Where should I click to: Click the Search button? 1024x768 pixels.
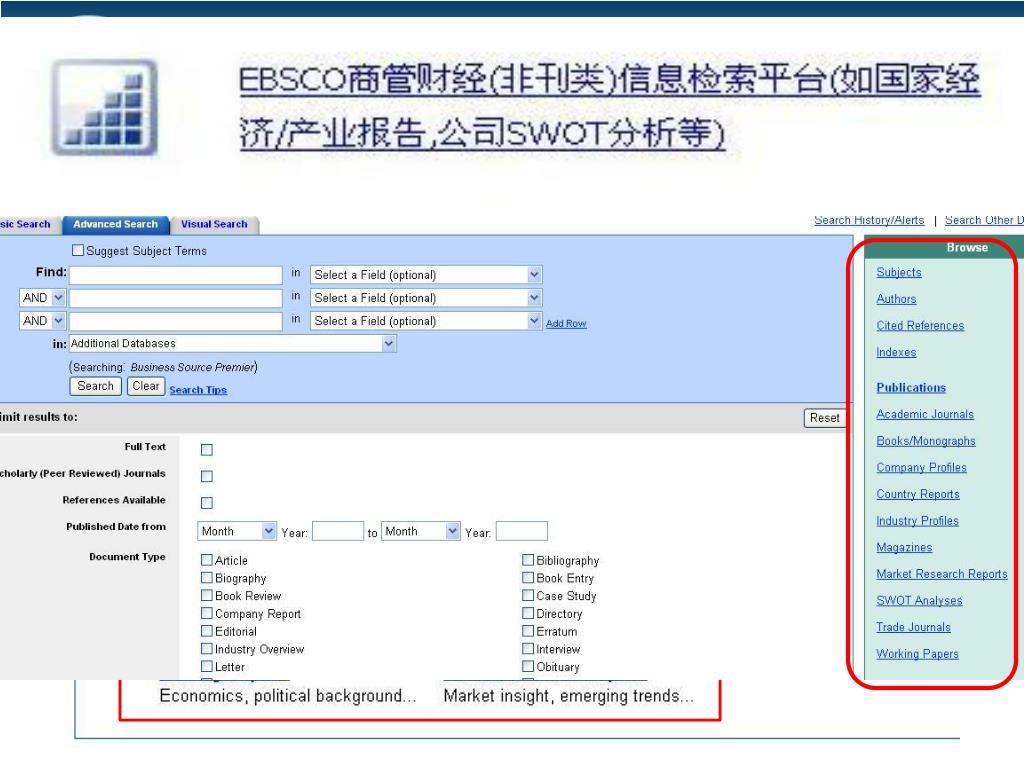[95, 386]
